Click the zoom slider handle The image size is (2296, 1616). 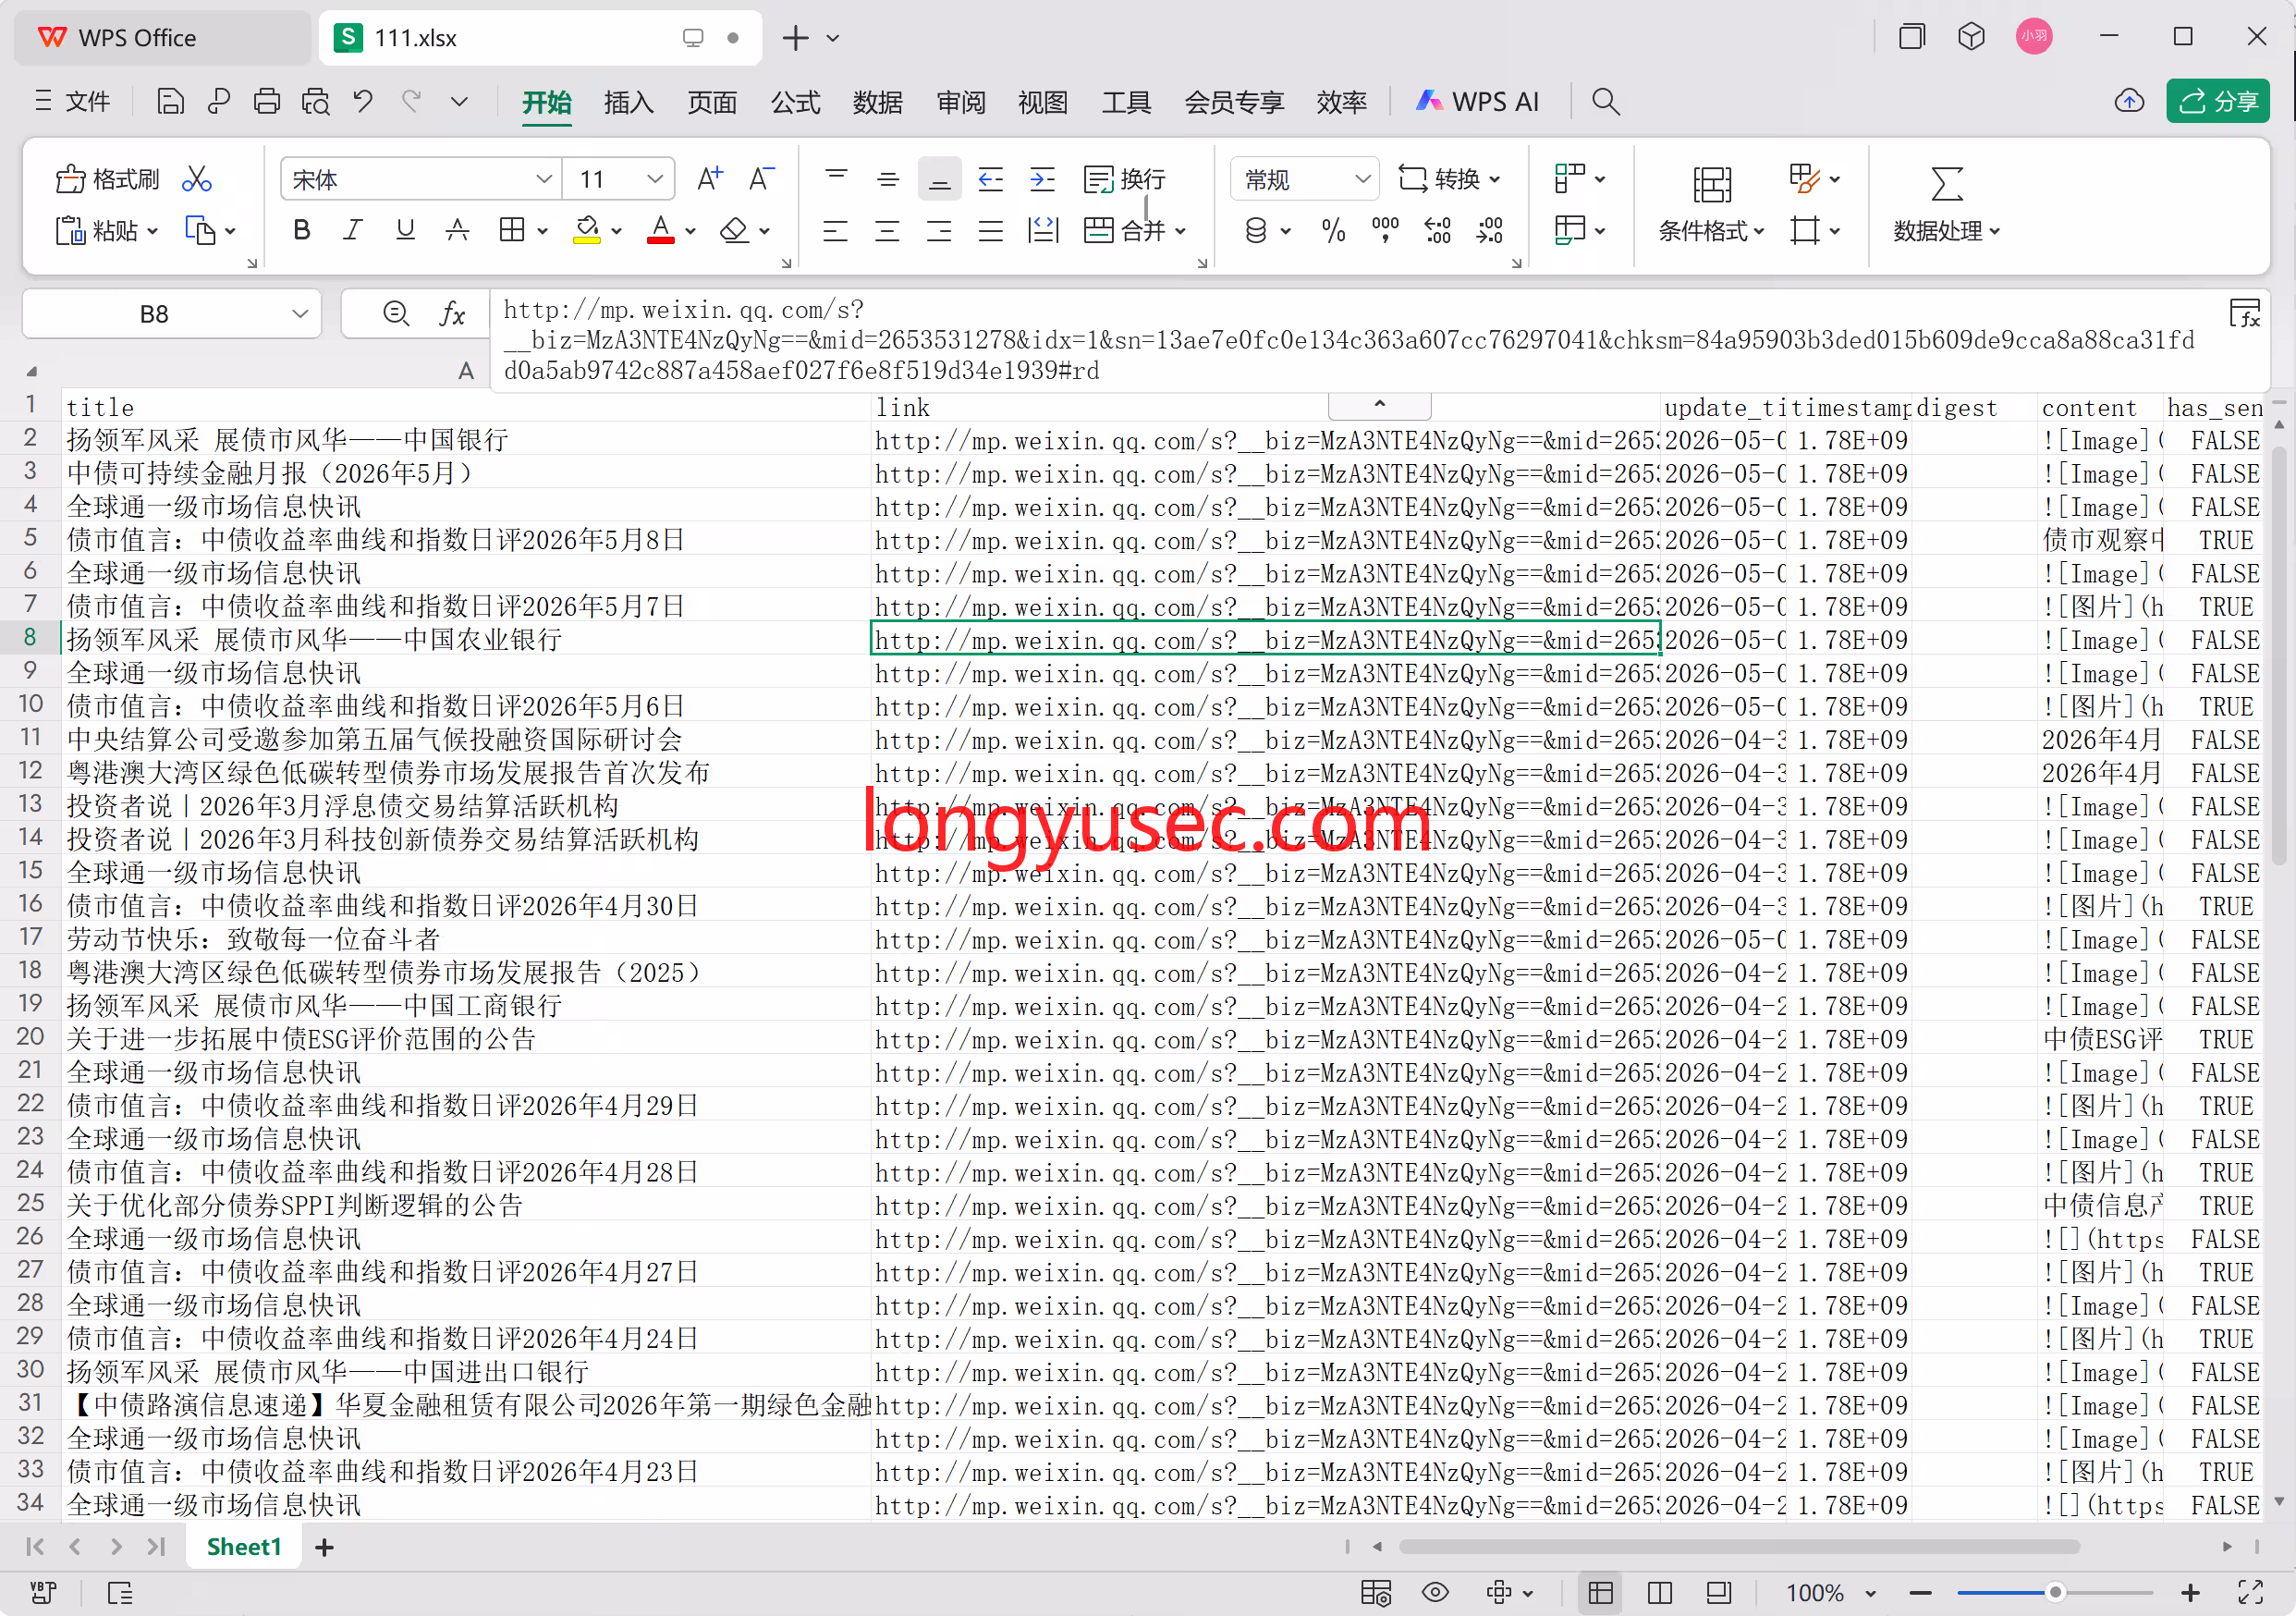tap(2055, 1592)
